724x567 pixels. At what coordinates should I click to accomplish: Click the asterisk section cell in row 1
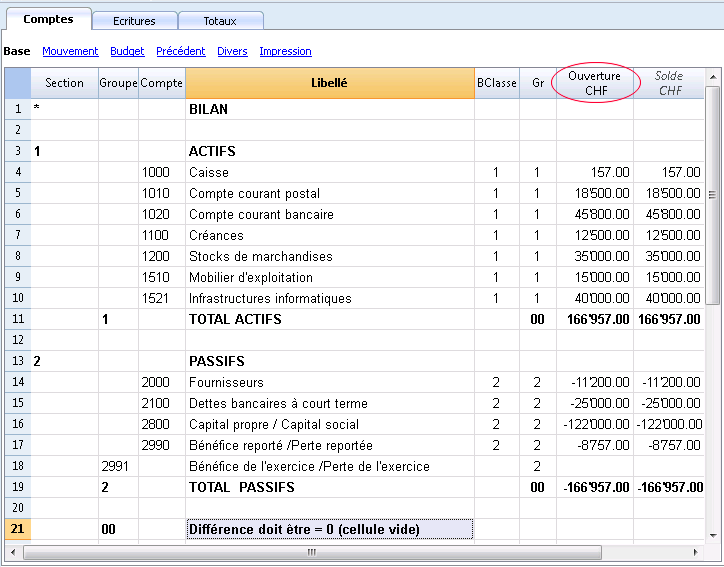(65, 109)
